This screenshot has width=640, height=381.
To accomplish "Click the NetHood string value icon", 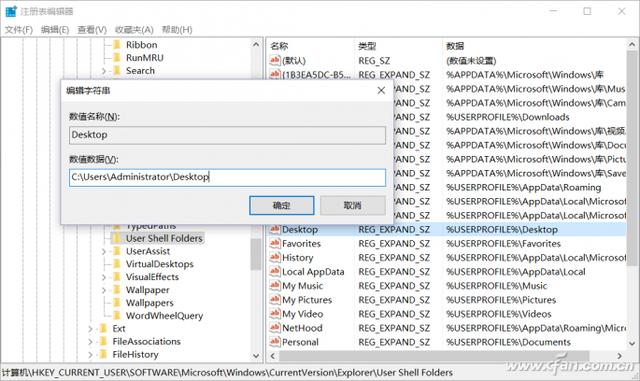I will coord(275,328).
